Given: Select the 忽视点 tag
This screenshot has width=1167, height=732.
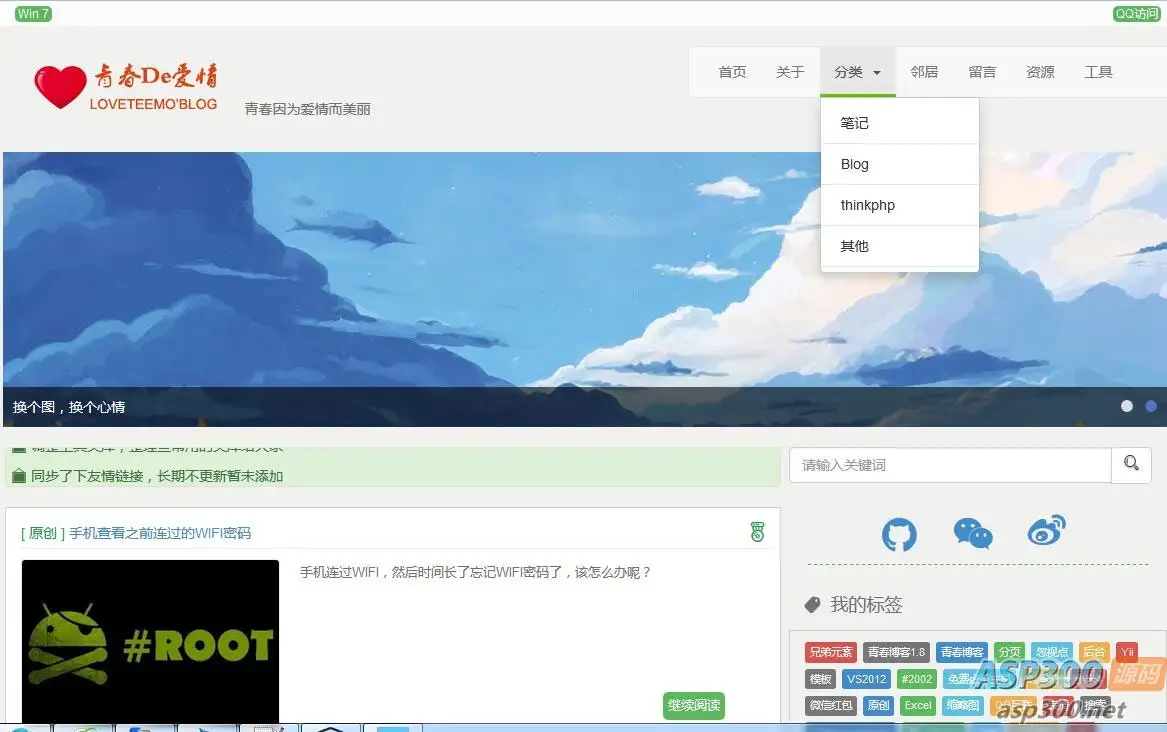Looking at the screenshot, I should (x=1052, y=652).
